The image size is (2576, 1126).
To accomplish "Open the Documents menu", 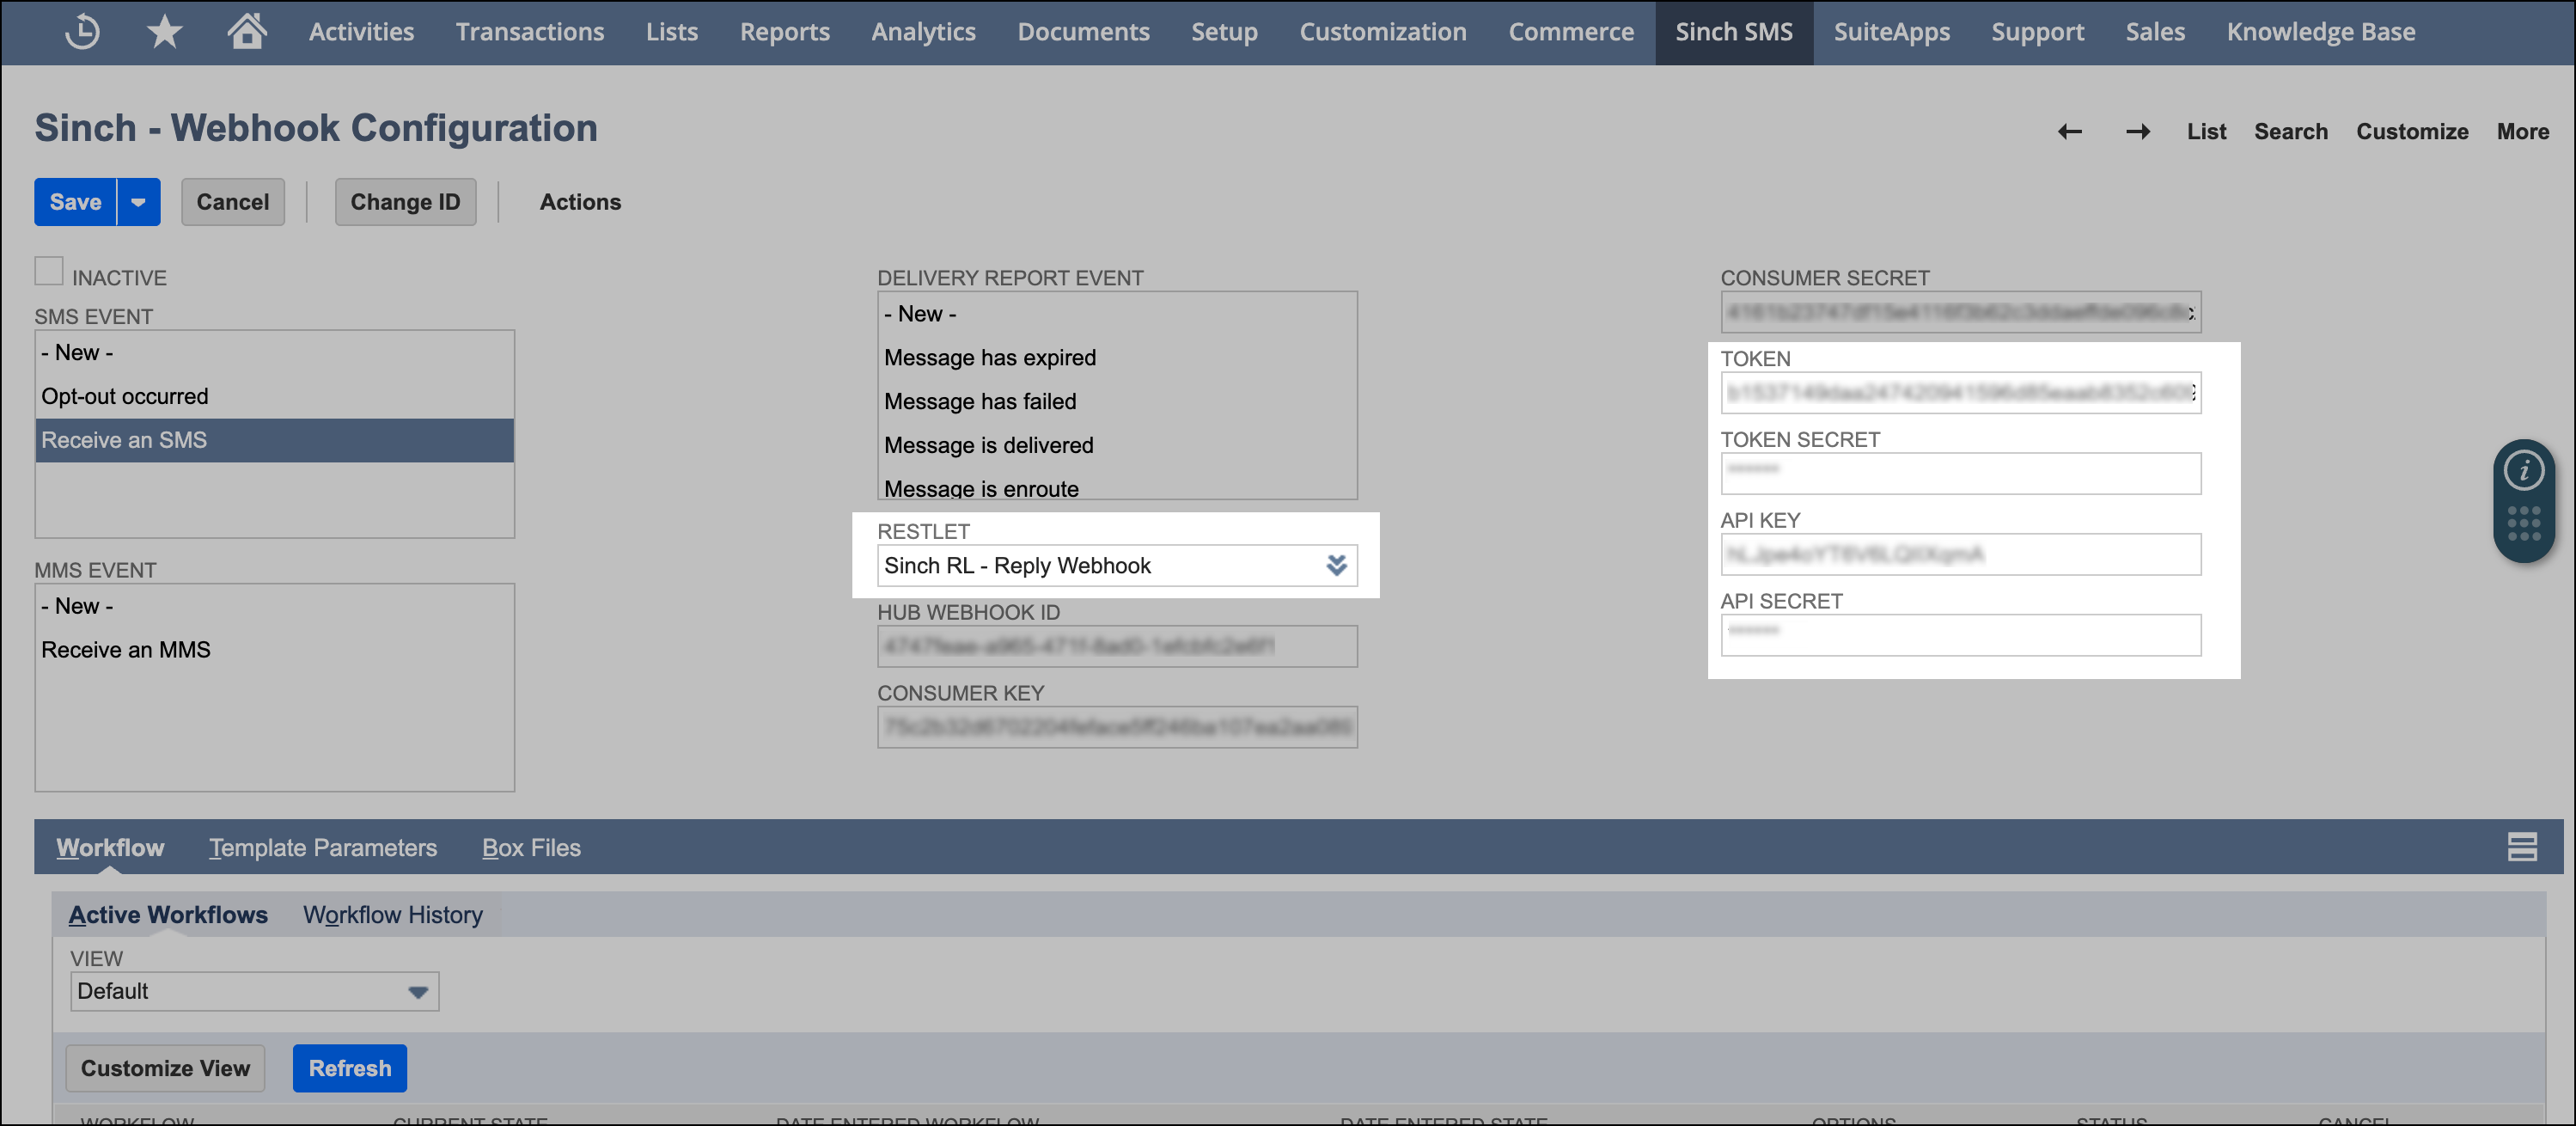I will tap(1083, 32).
